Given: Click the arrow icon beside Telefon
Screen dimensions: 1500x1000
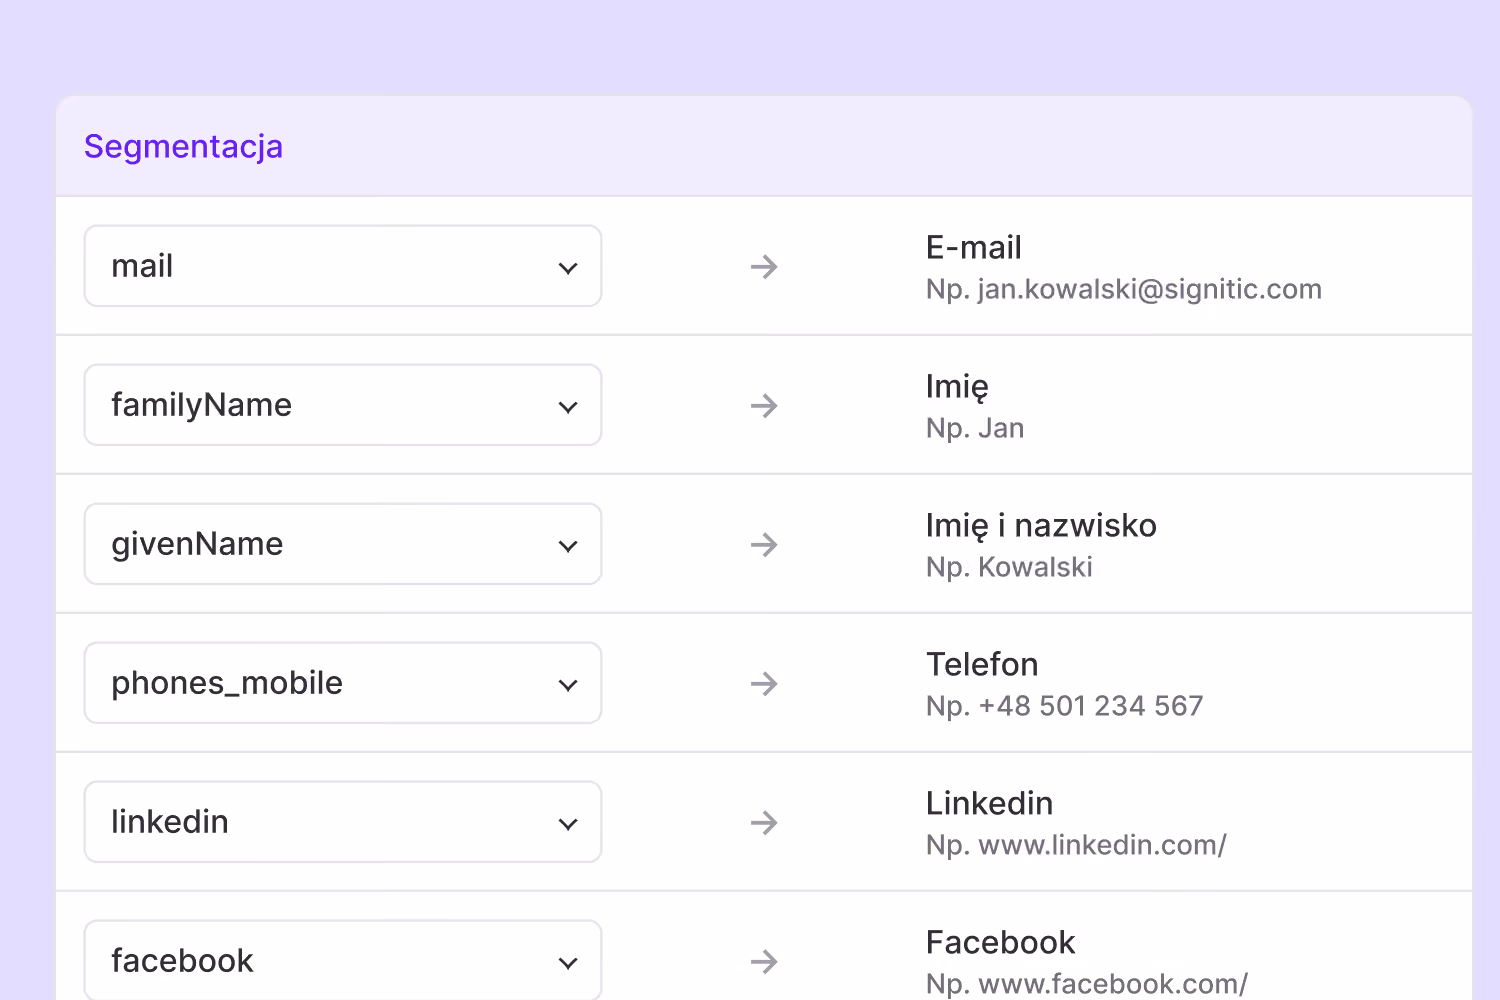Looking at the screenshot, I should 764,684.
